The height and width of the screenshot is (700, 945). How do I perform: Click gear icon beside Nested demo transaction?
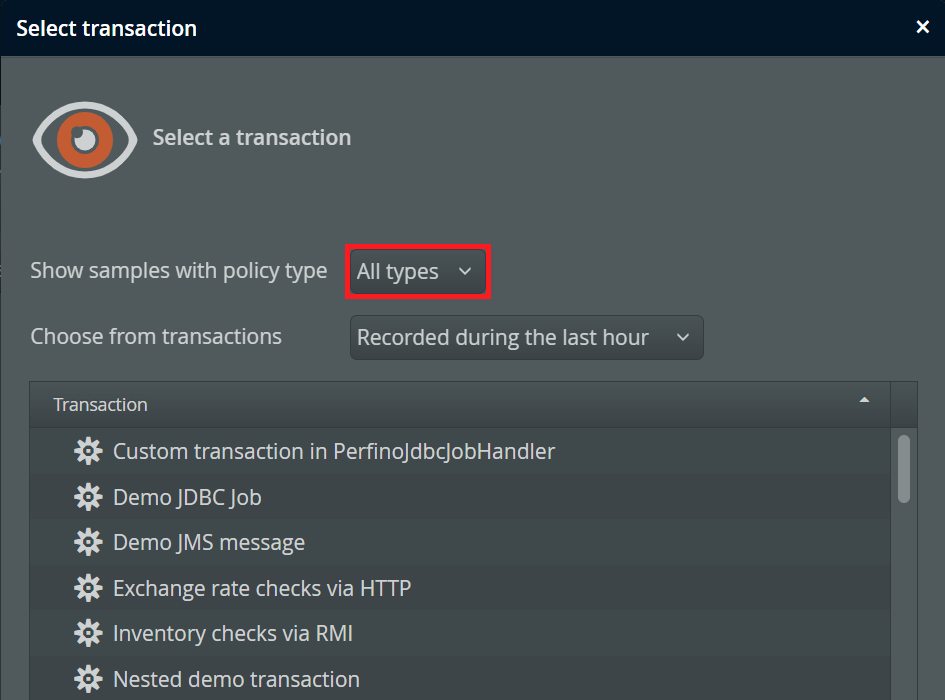[88, 679]
